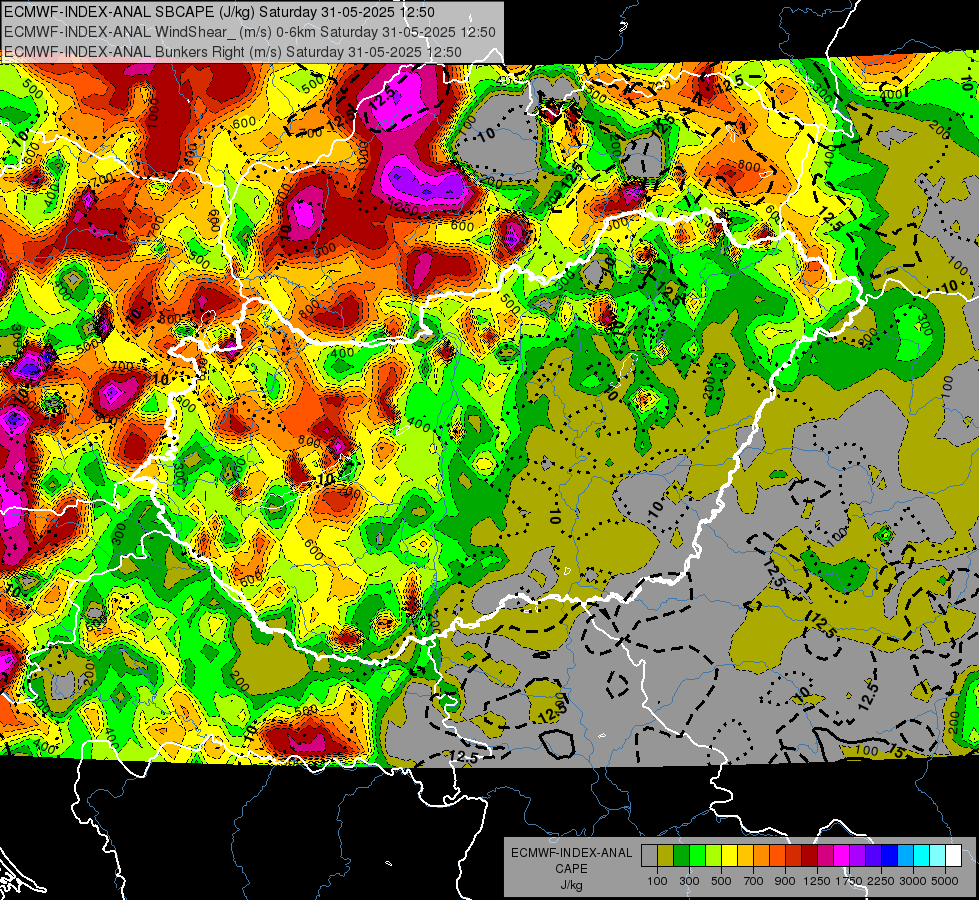Click the 500 tick label under the legend bar
Screen dimensions: 979x900
coord(721,881)
